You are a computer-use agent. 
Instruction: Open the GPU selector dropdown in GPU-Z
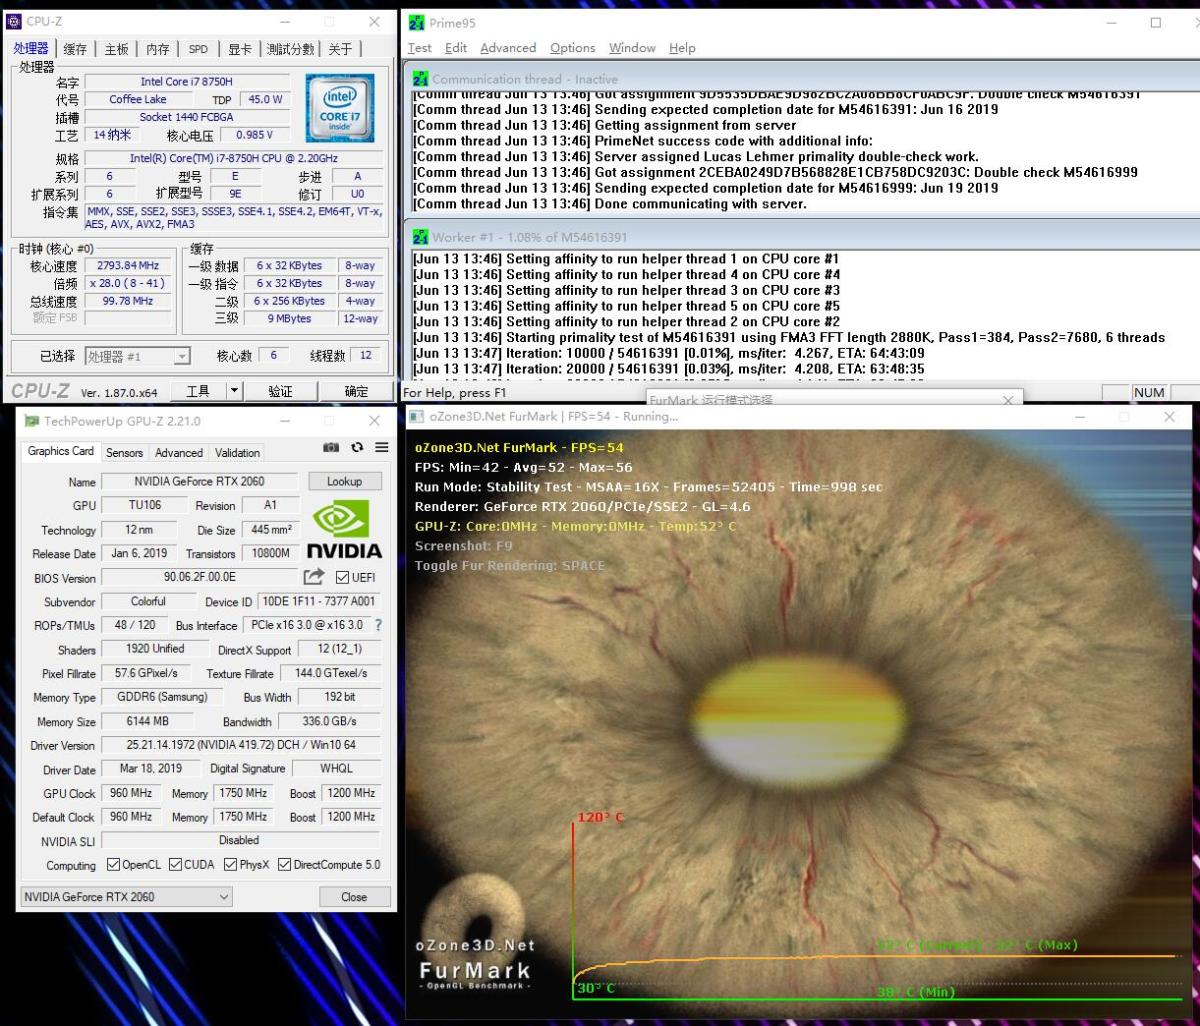tap(126, 897)
